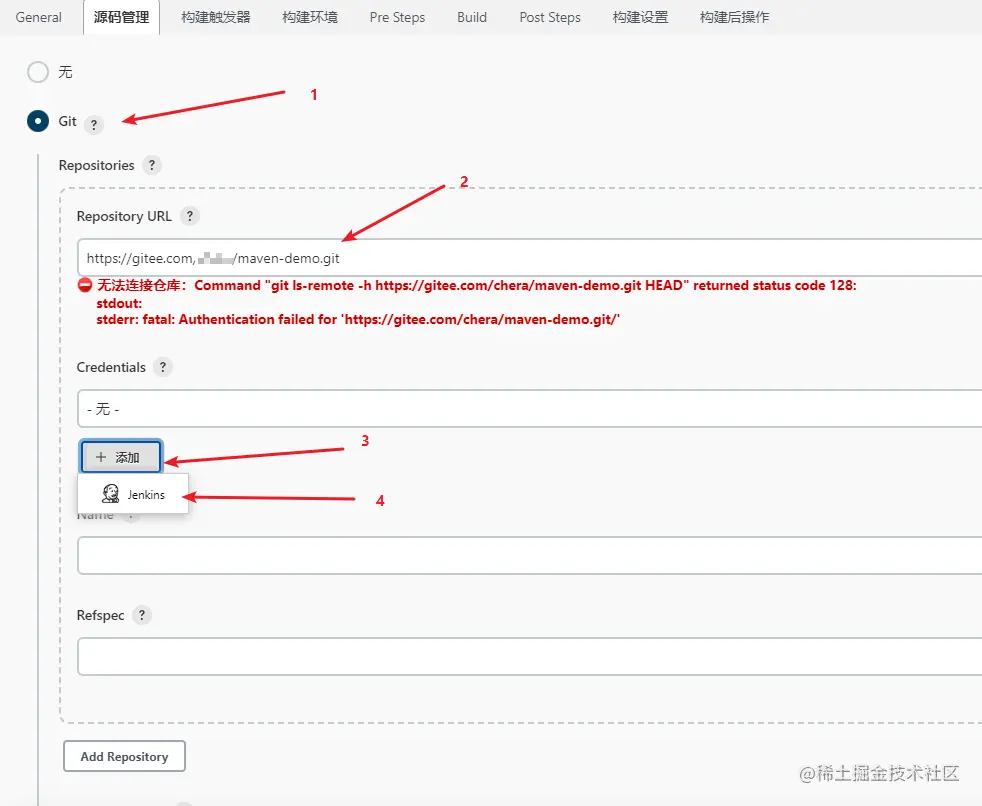Click the 'Repository URL' label
The width and height of the screenshot is (982, 806).
(x=124, y=216)
